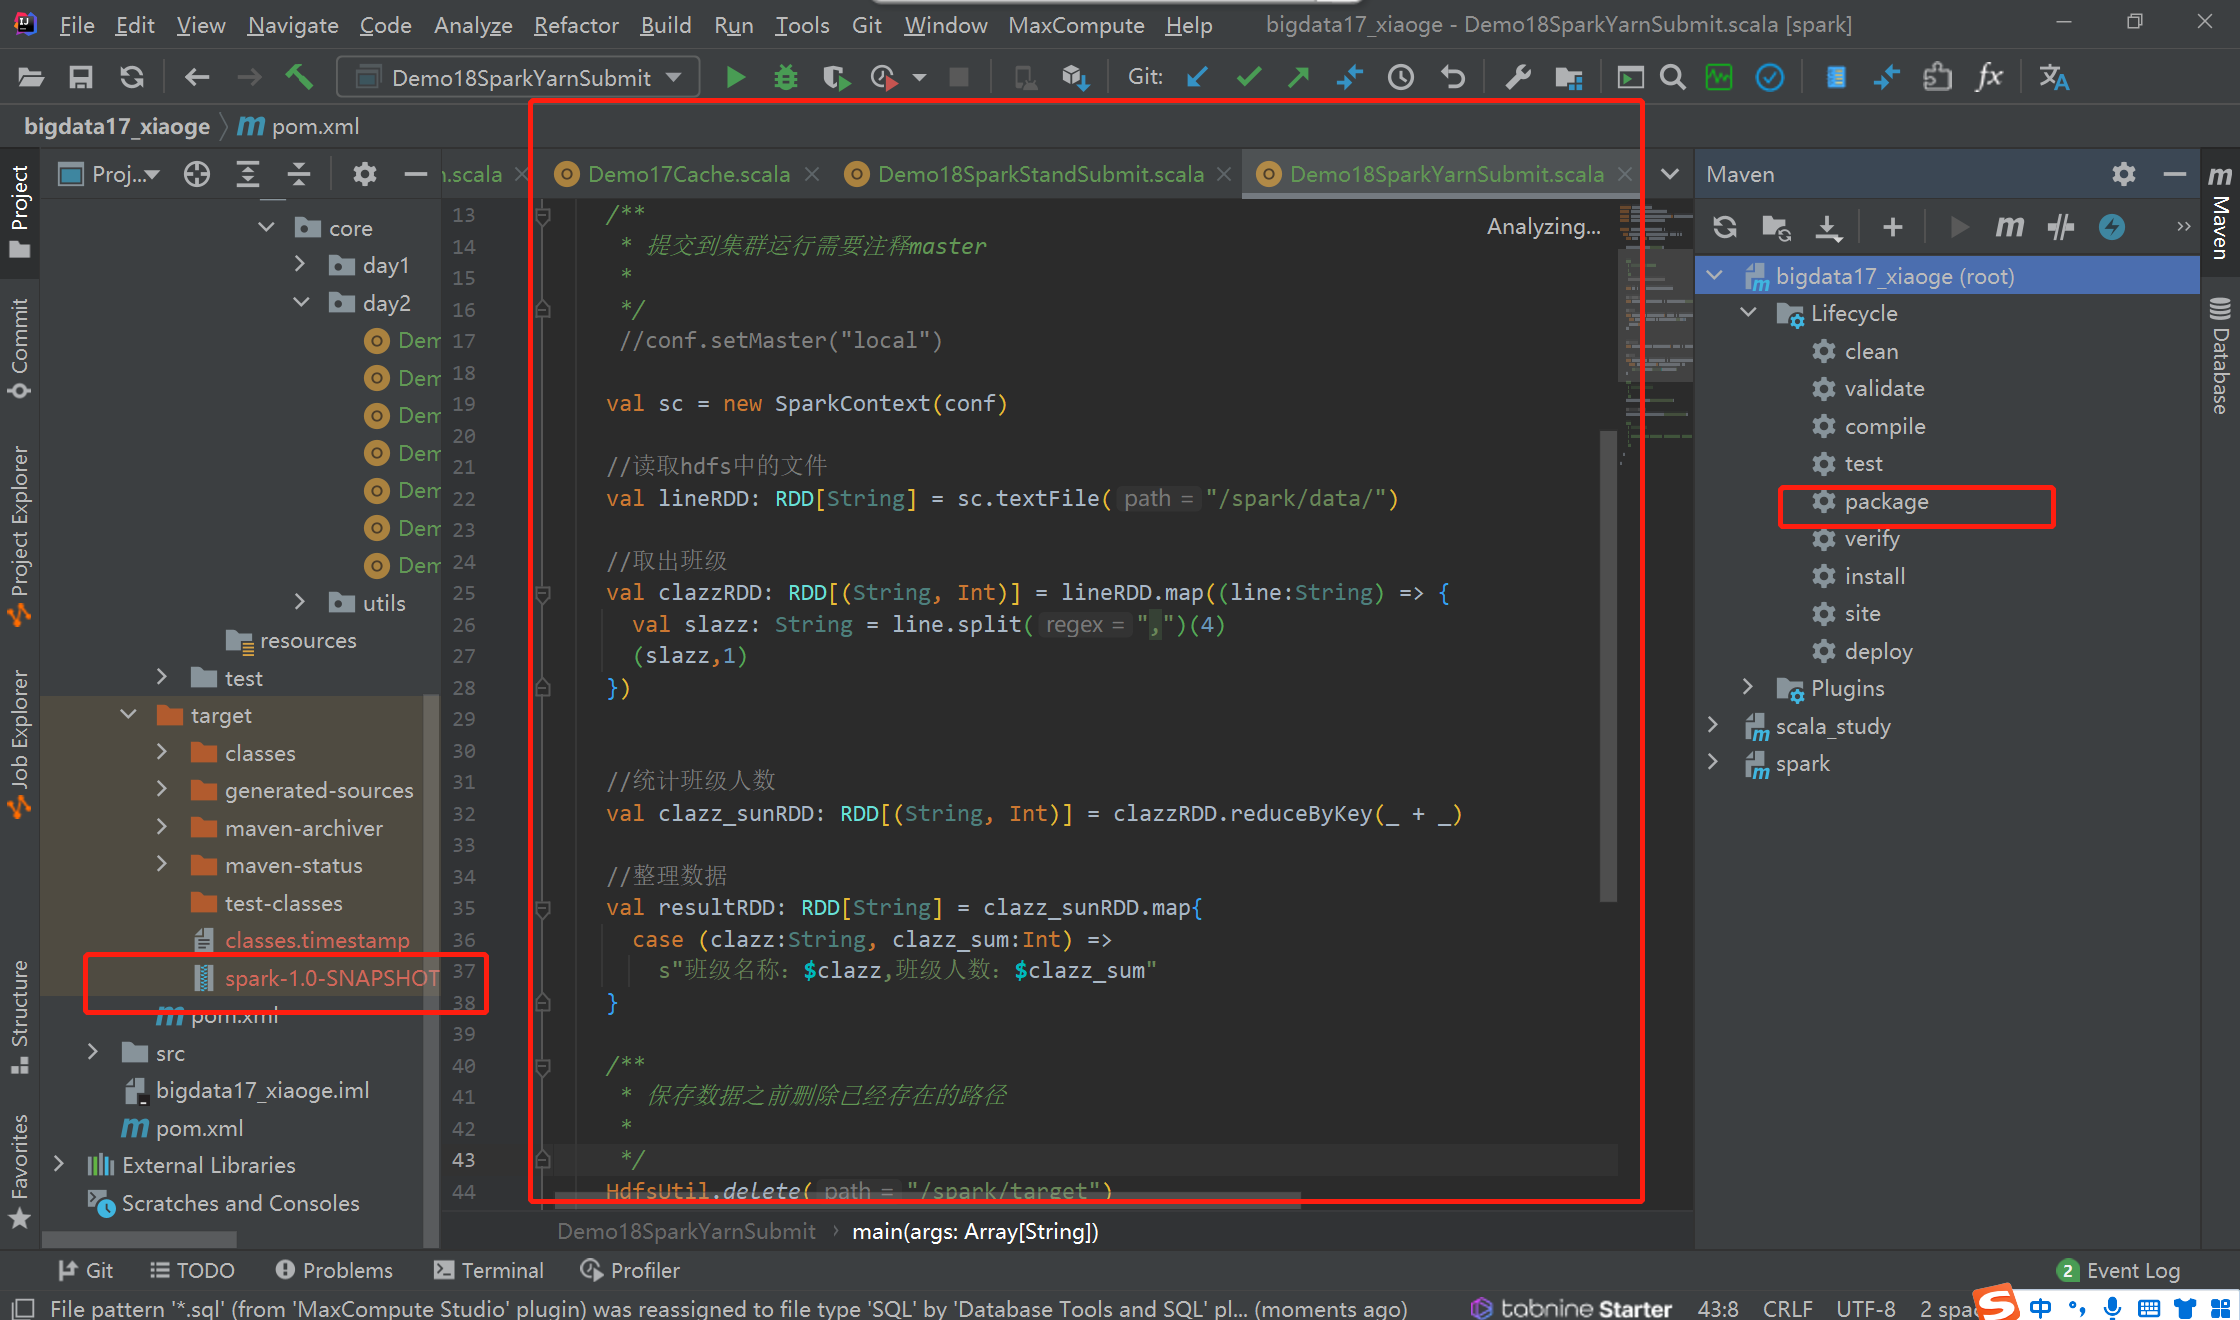Open the Terminal tool window
2240x1320 pixels.
coord(489,1270)
